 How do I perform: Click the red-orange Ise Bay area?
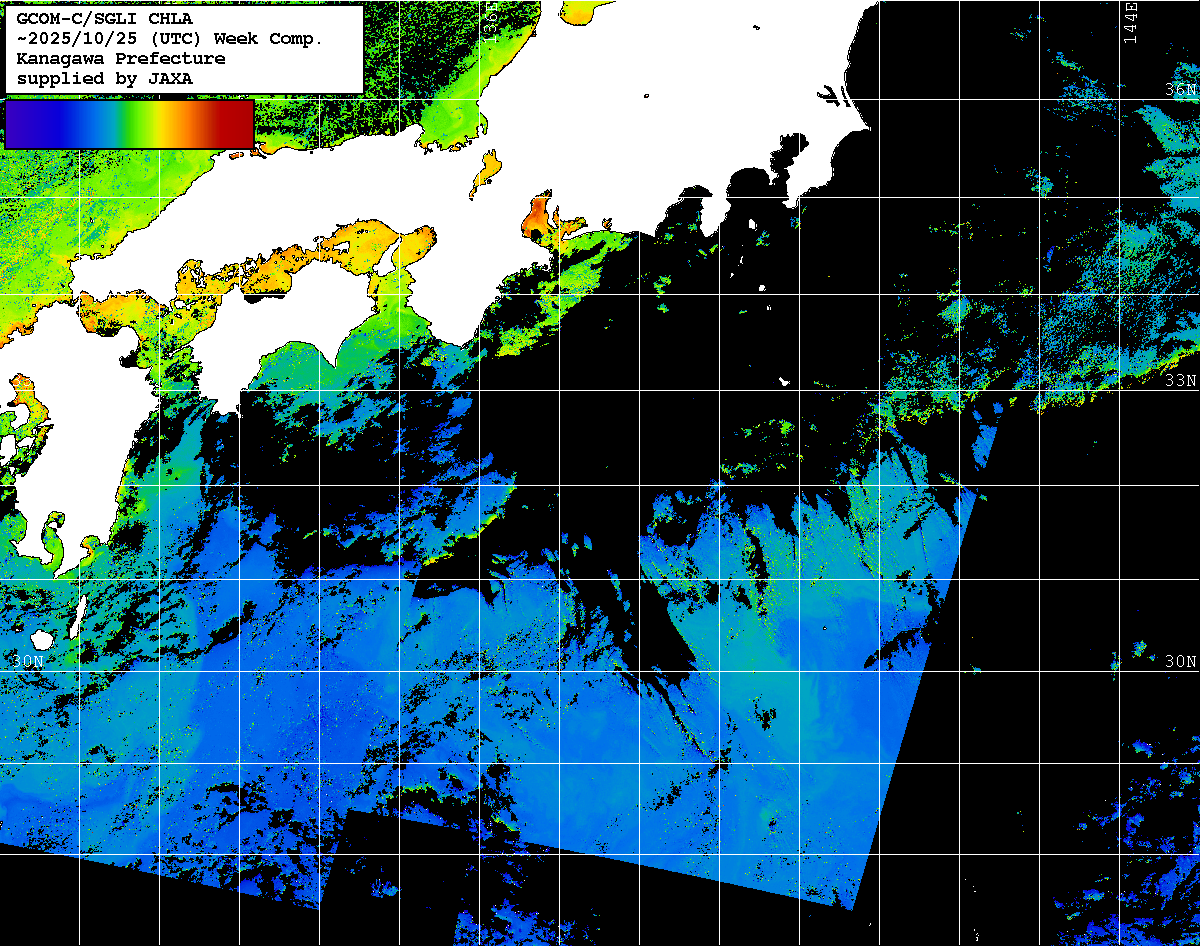click(x=539, y=213)
